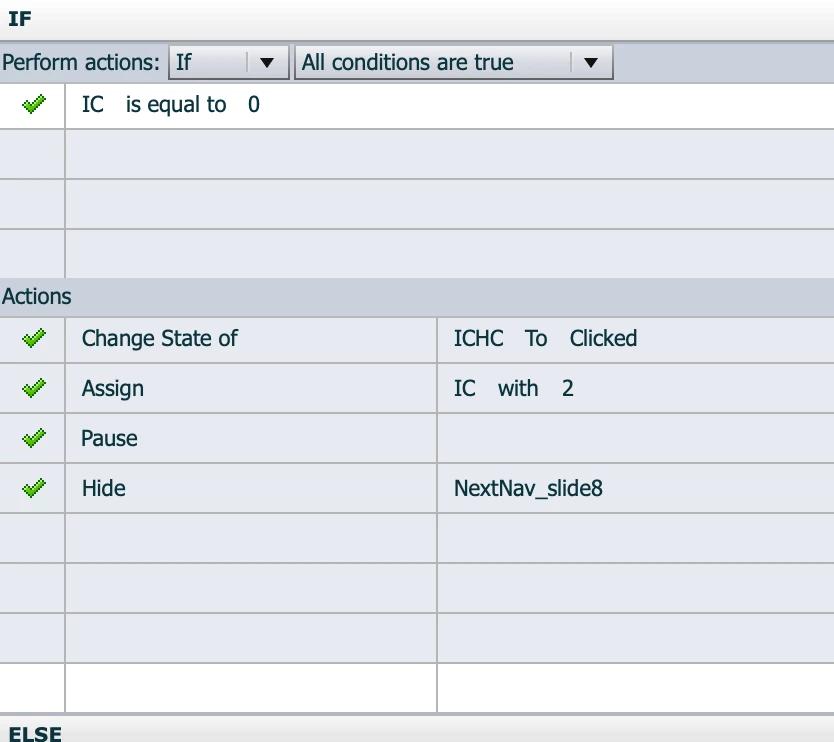
Task: Select the 'Hide' action cell
Action: (251, 488)
